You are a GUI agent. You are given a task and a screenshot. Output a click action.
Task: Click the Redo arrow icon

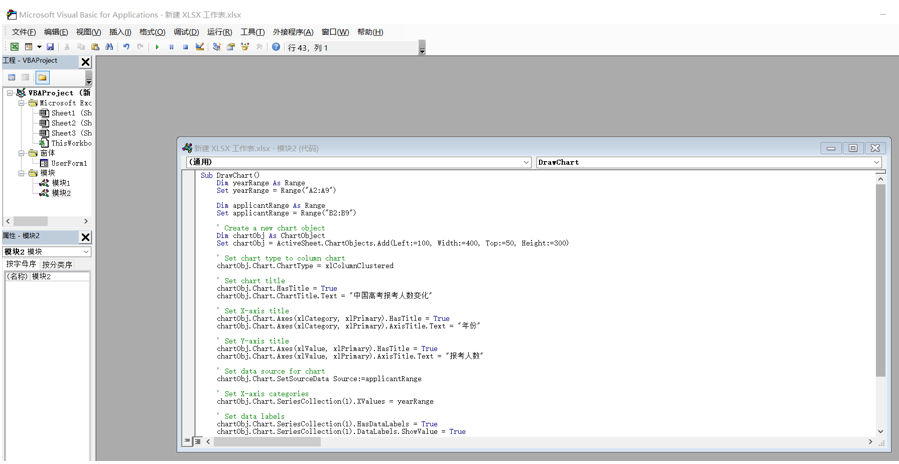(140, 47)
